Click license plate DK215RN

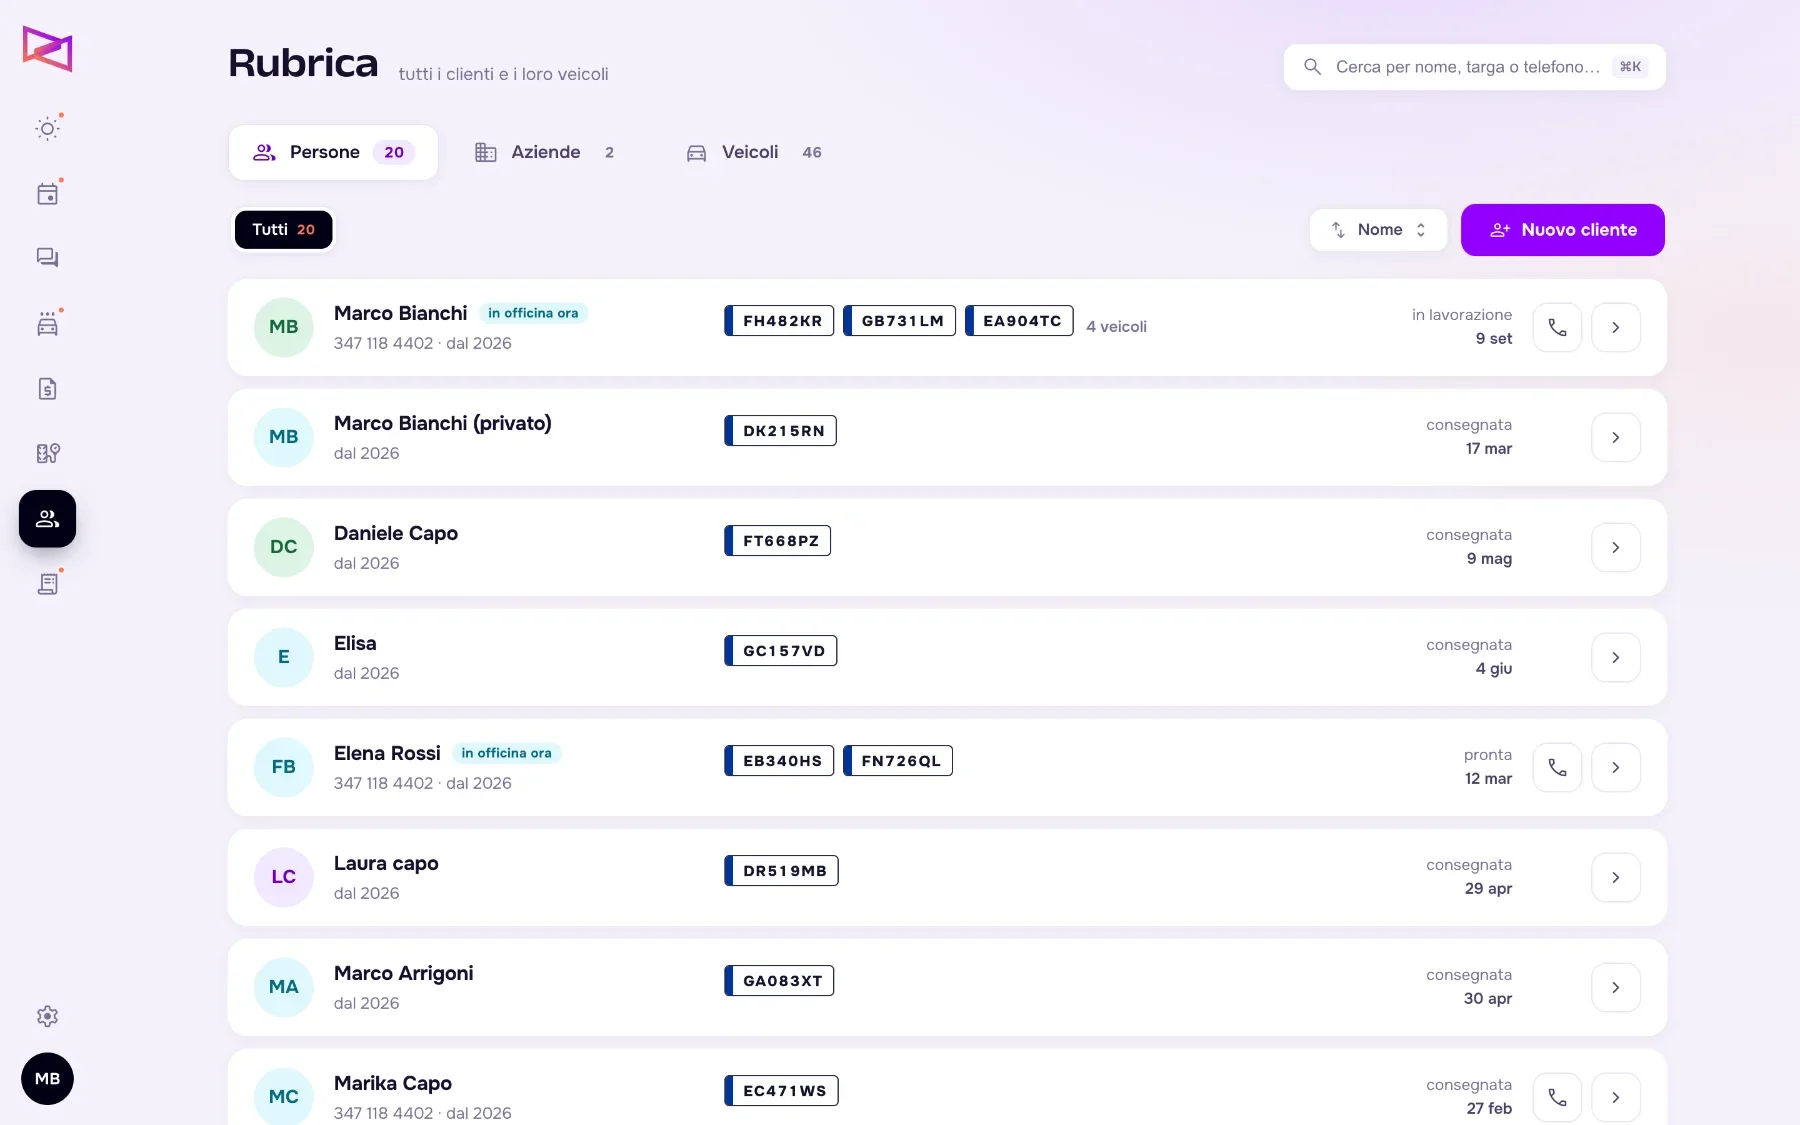tap(780, 431)
